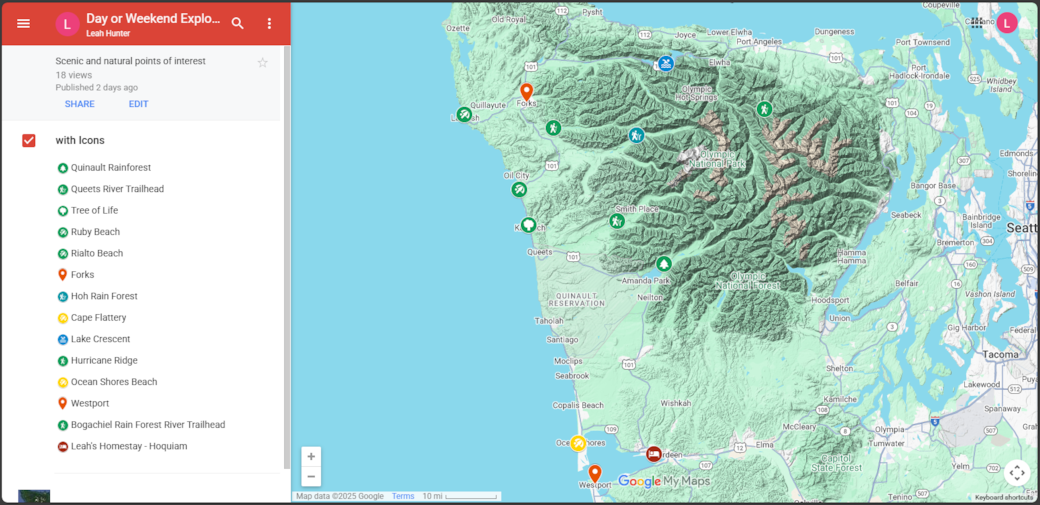This screenshot has width=1040, height=505.
Task: Select Ruby Beach in the sidebar list
Action: coord(96,232)
